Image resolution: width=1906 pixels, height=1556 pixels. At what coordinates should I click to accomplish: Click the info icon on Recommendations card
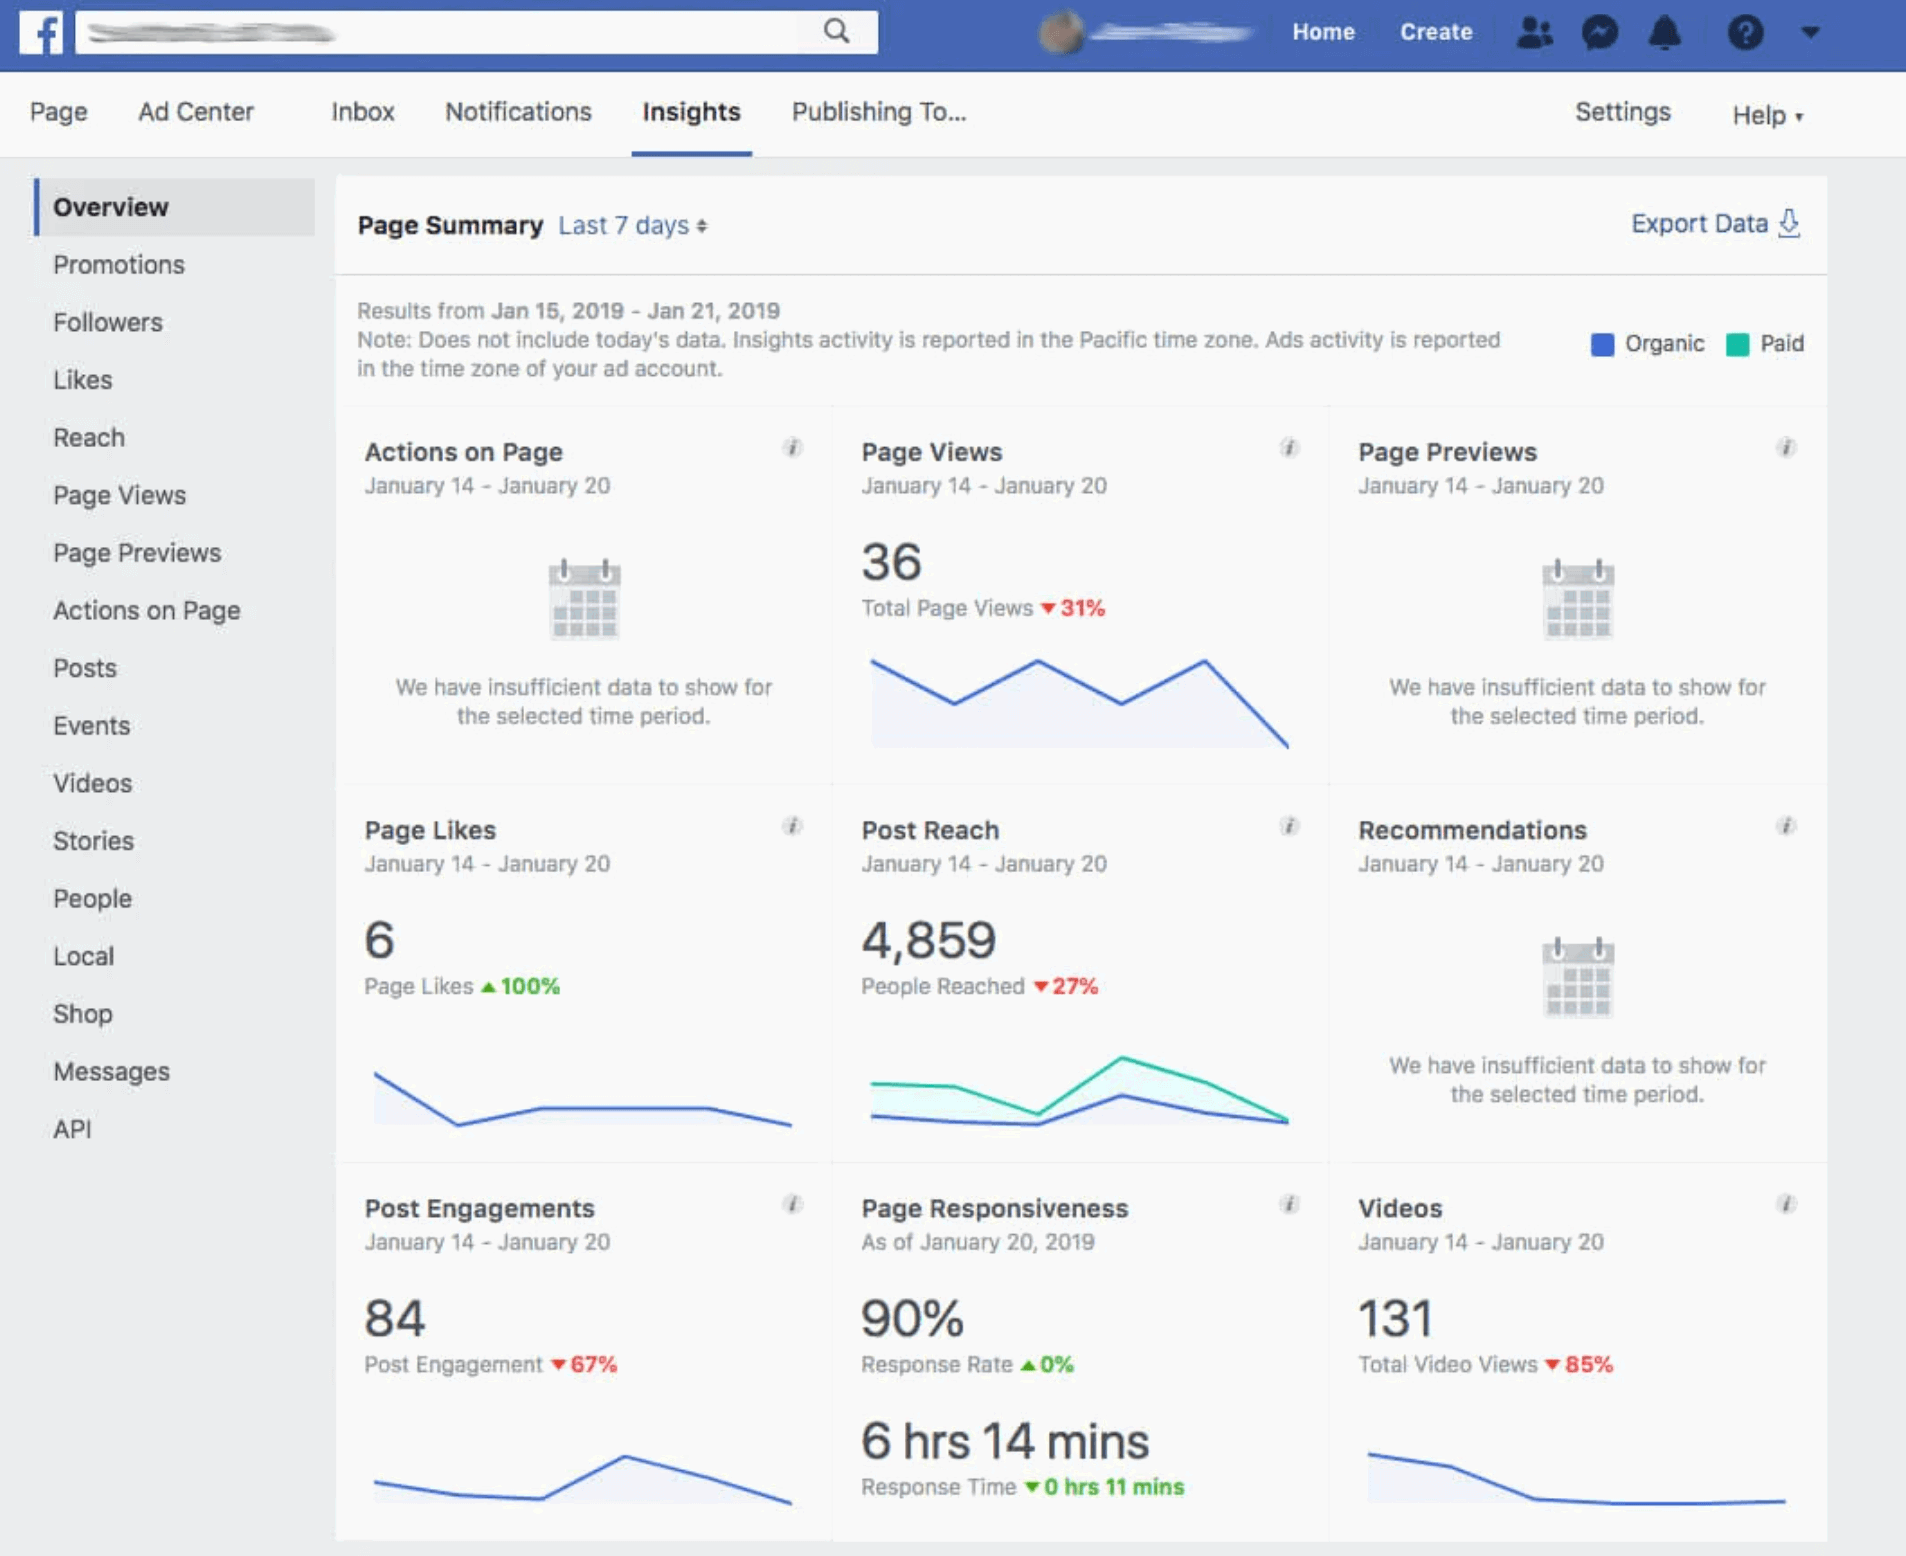pos(1786,826)
